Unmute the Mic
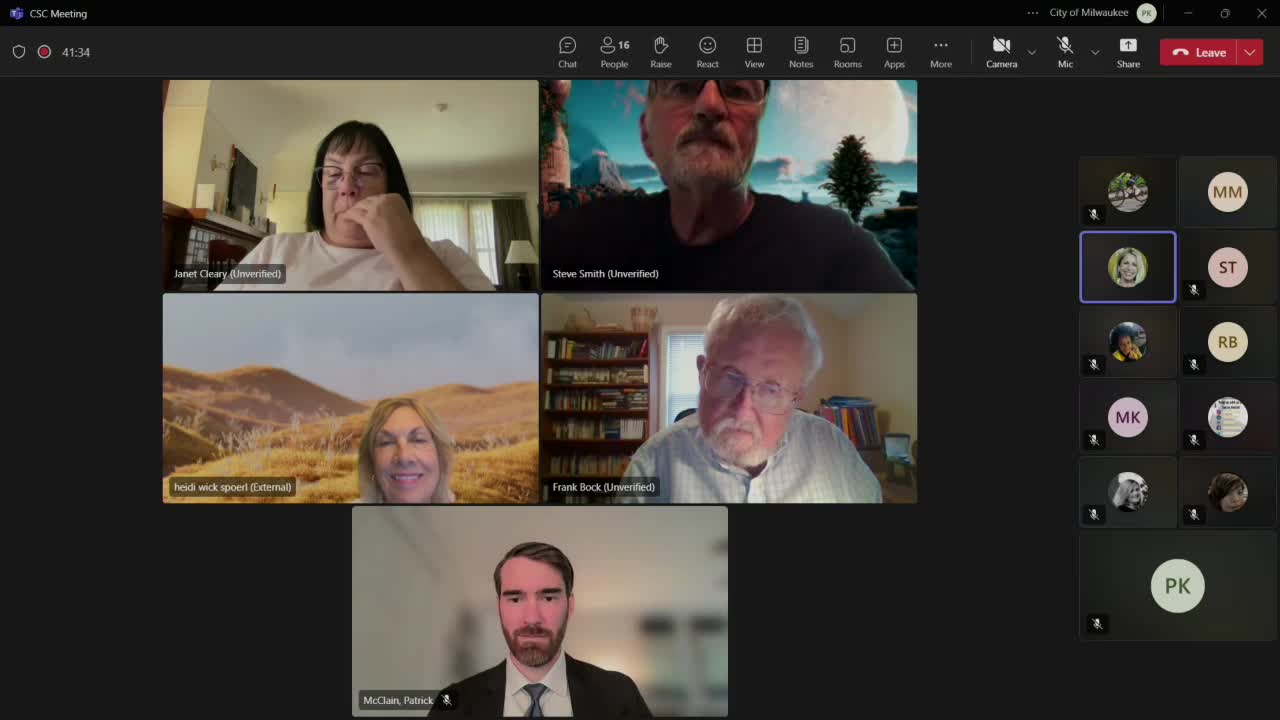The width and height of the screenshot is (1280, 720). 1065,52
